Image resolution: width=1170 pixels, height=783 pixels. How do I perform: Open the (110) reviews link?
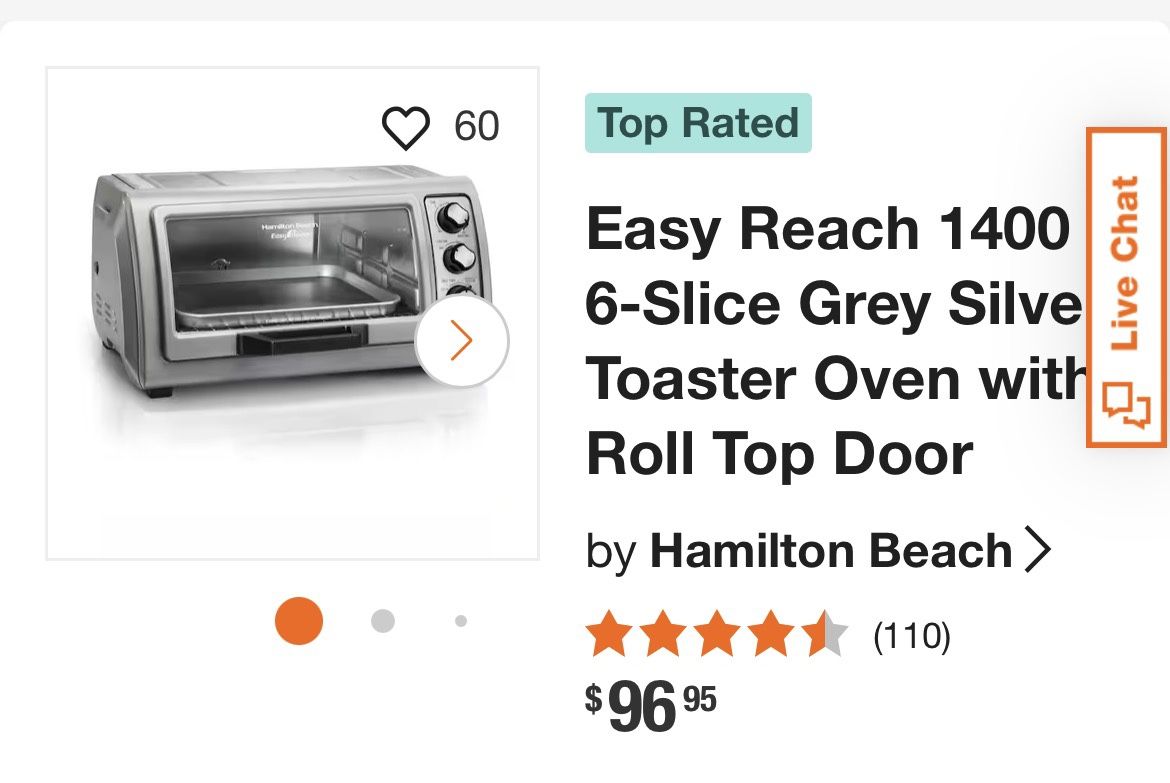(x=911, y=635)
